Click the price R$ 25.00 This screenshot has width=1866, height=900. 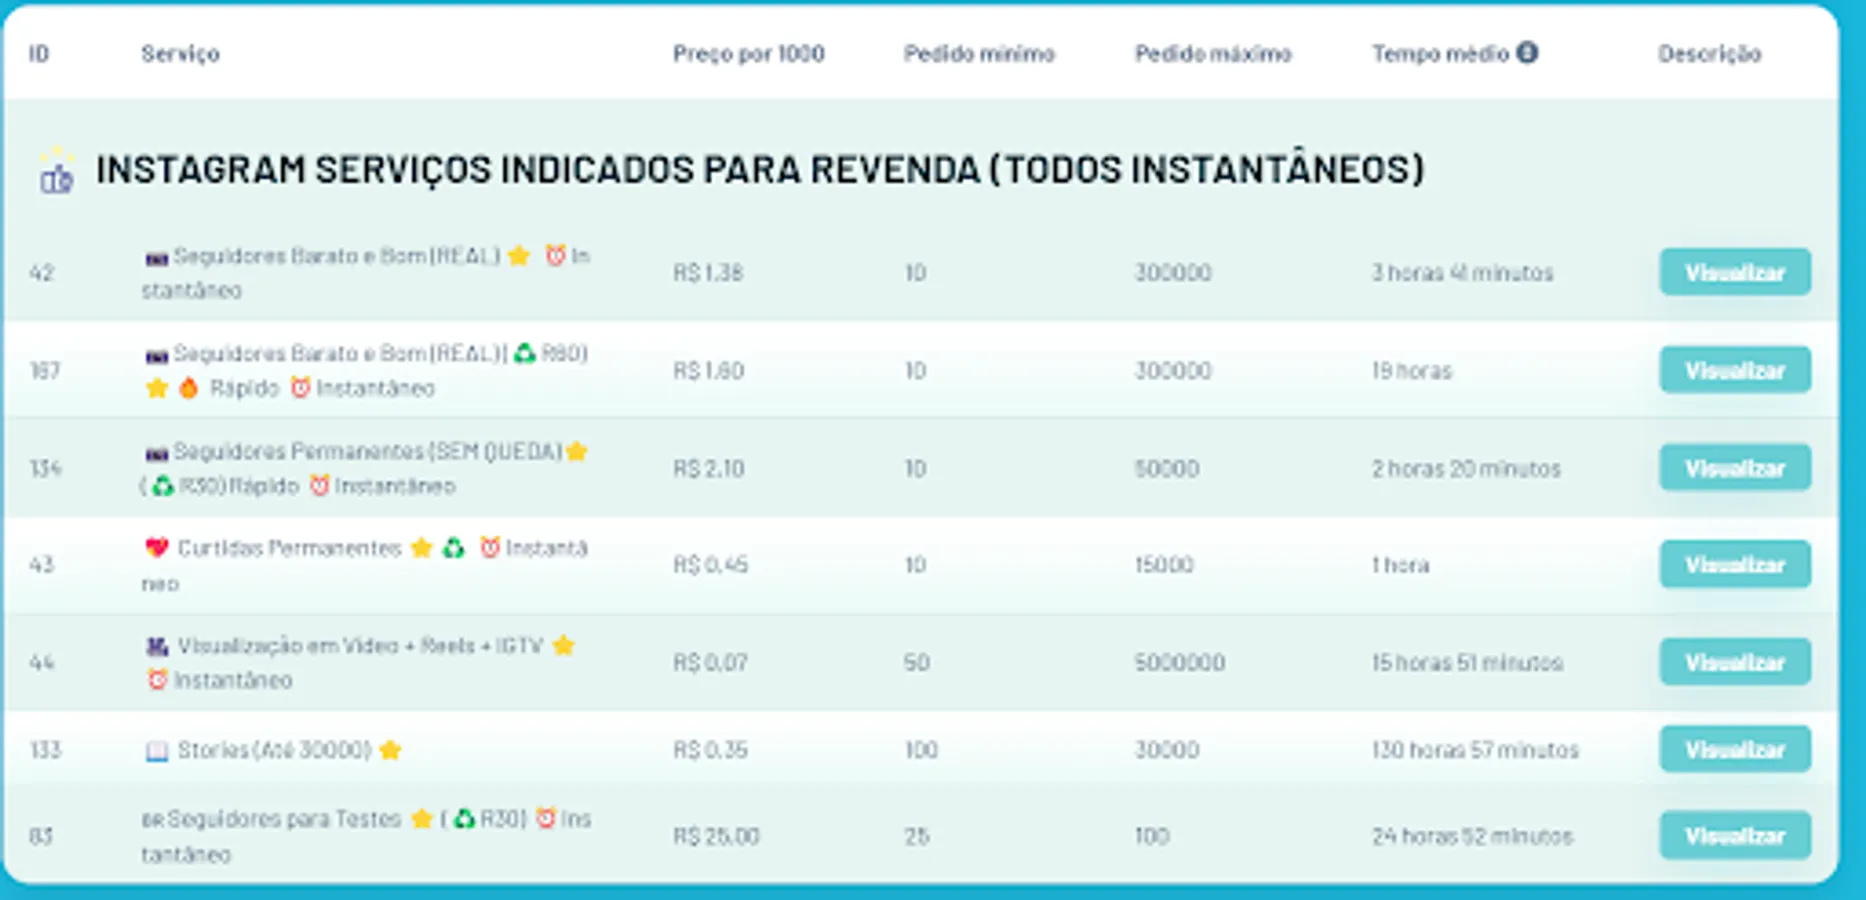click(x=716, y=836)
